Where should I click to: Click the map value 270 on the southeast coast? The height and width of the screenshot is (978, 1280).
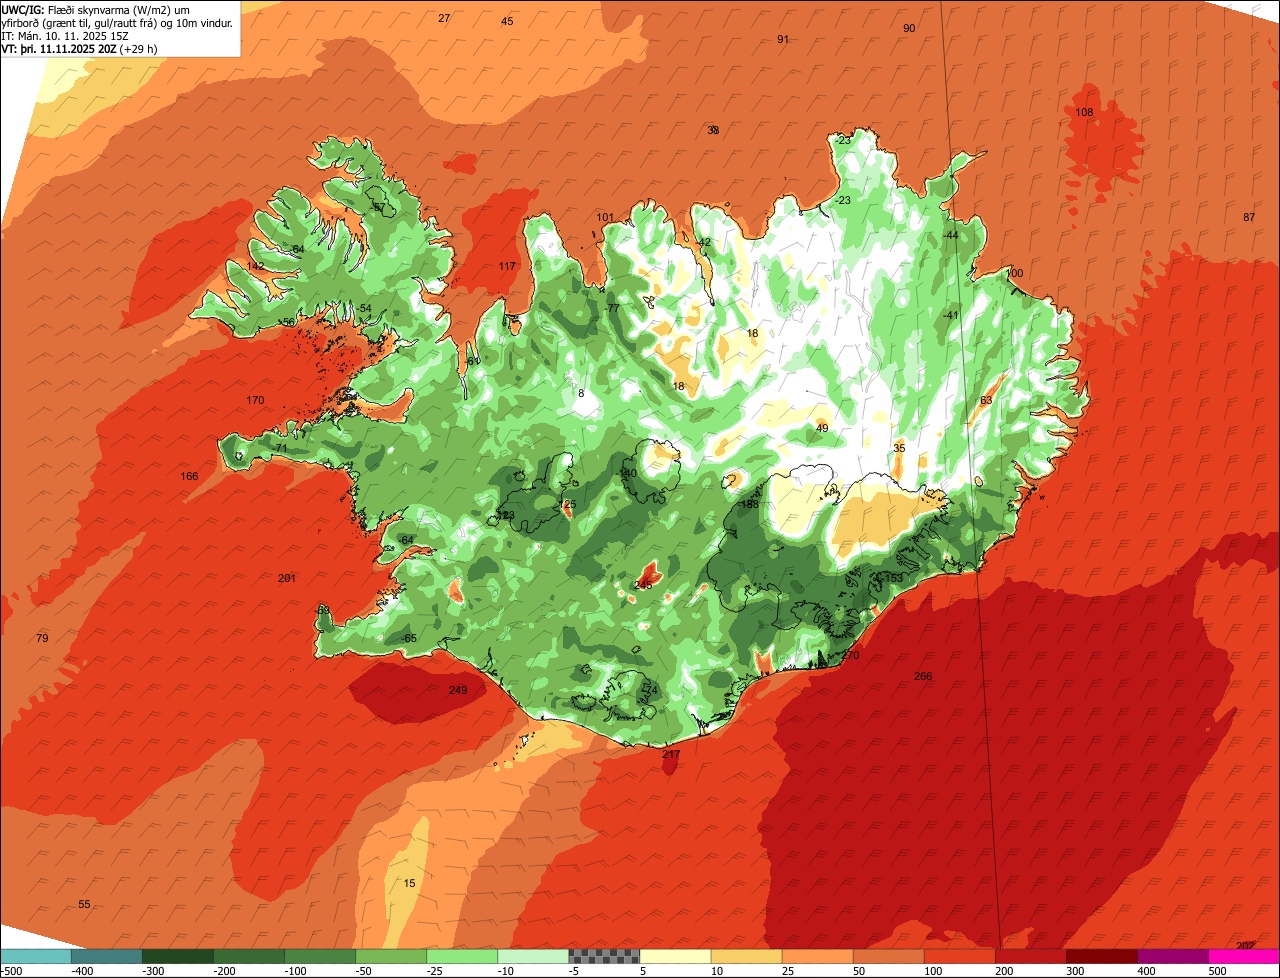pos(850,655)
